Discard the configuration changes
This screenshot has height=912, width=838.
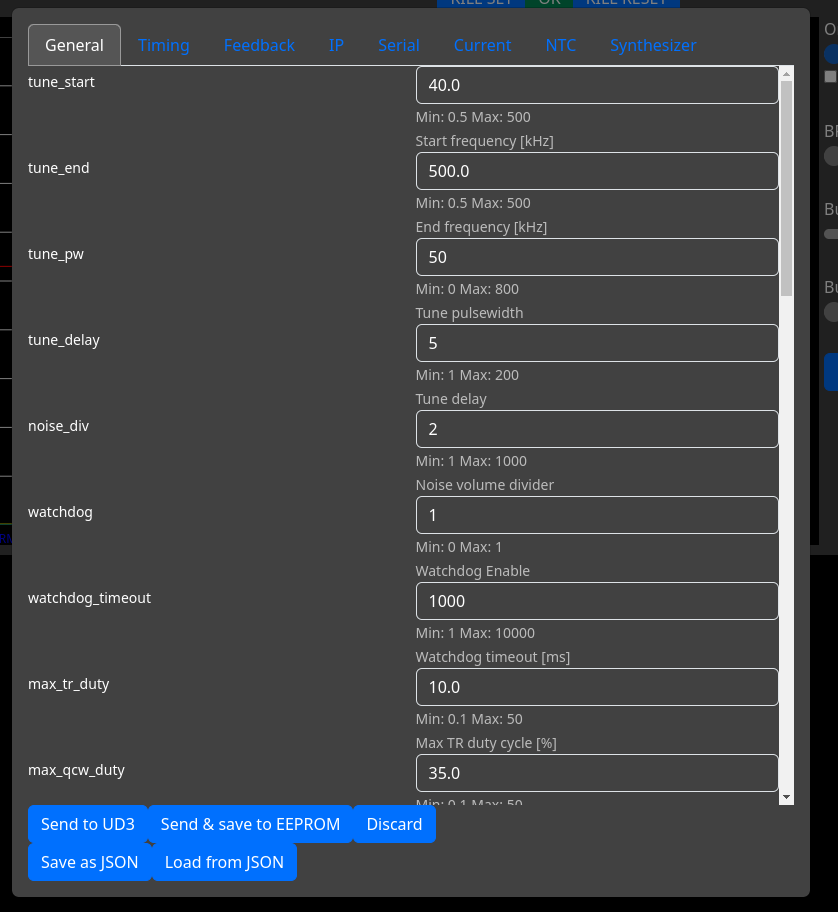394,824
